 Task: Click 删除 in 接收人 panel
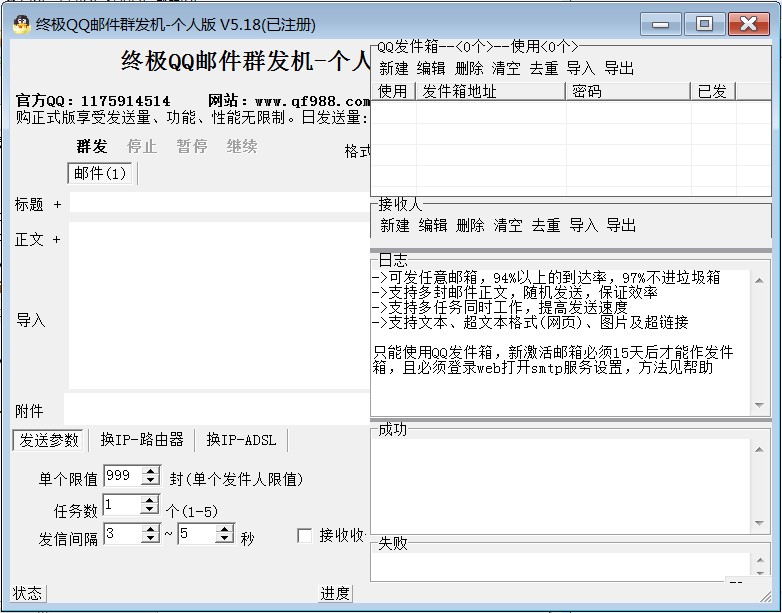(x=470, y=225)
